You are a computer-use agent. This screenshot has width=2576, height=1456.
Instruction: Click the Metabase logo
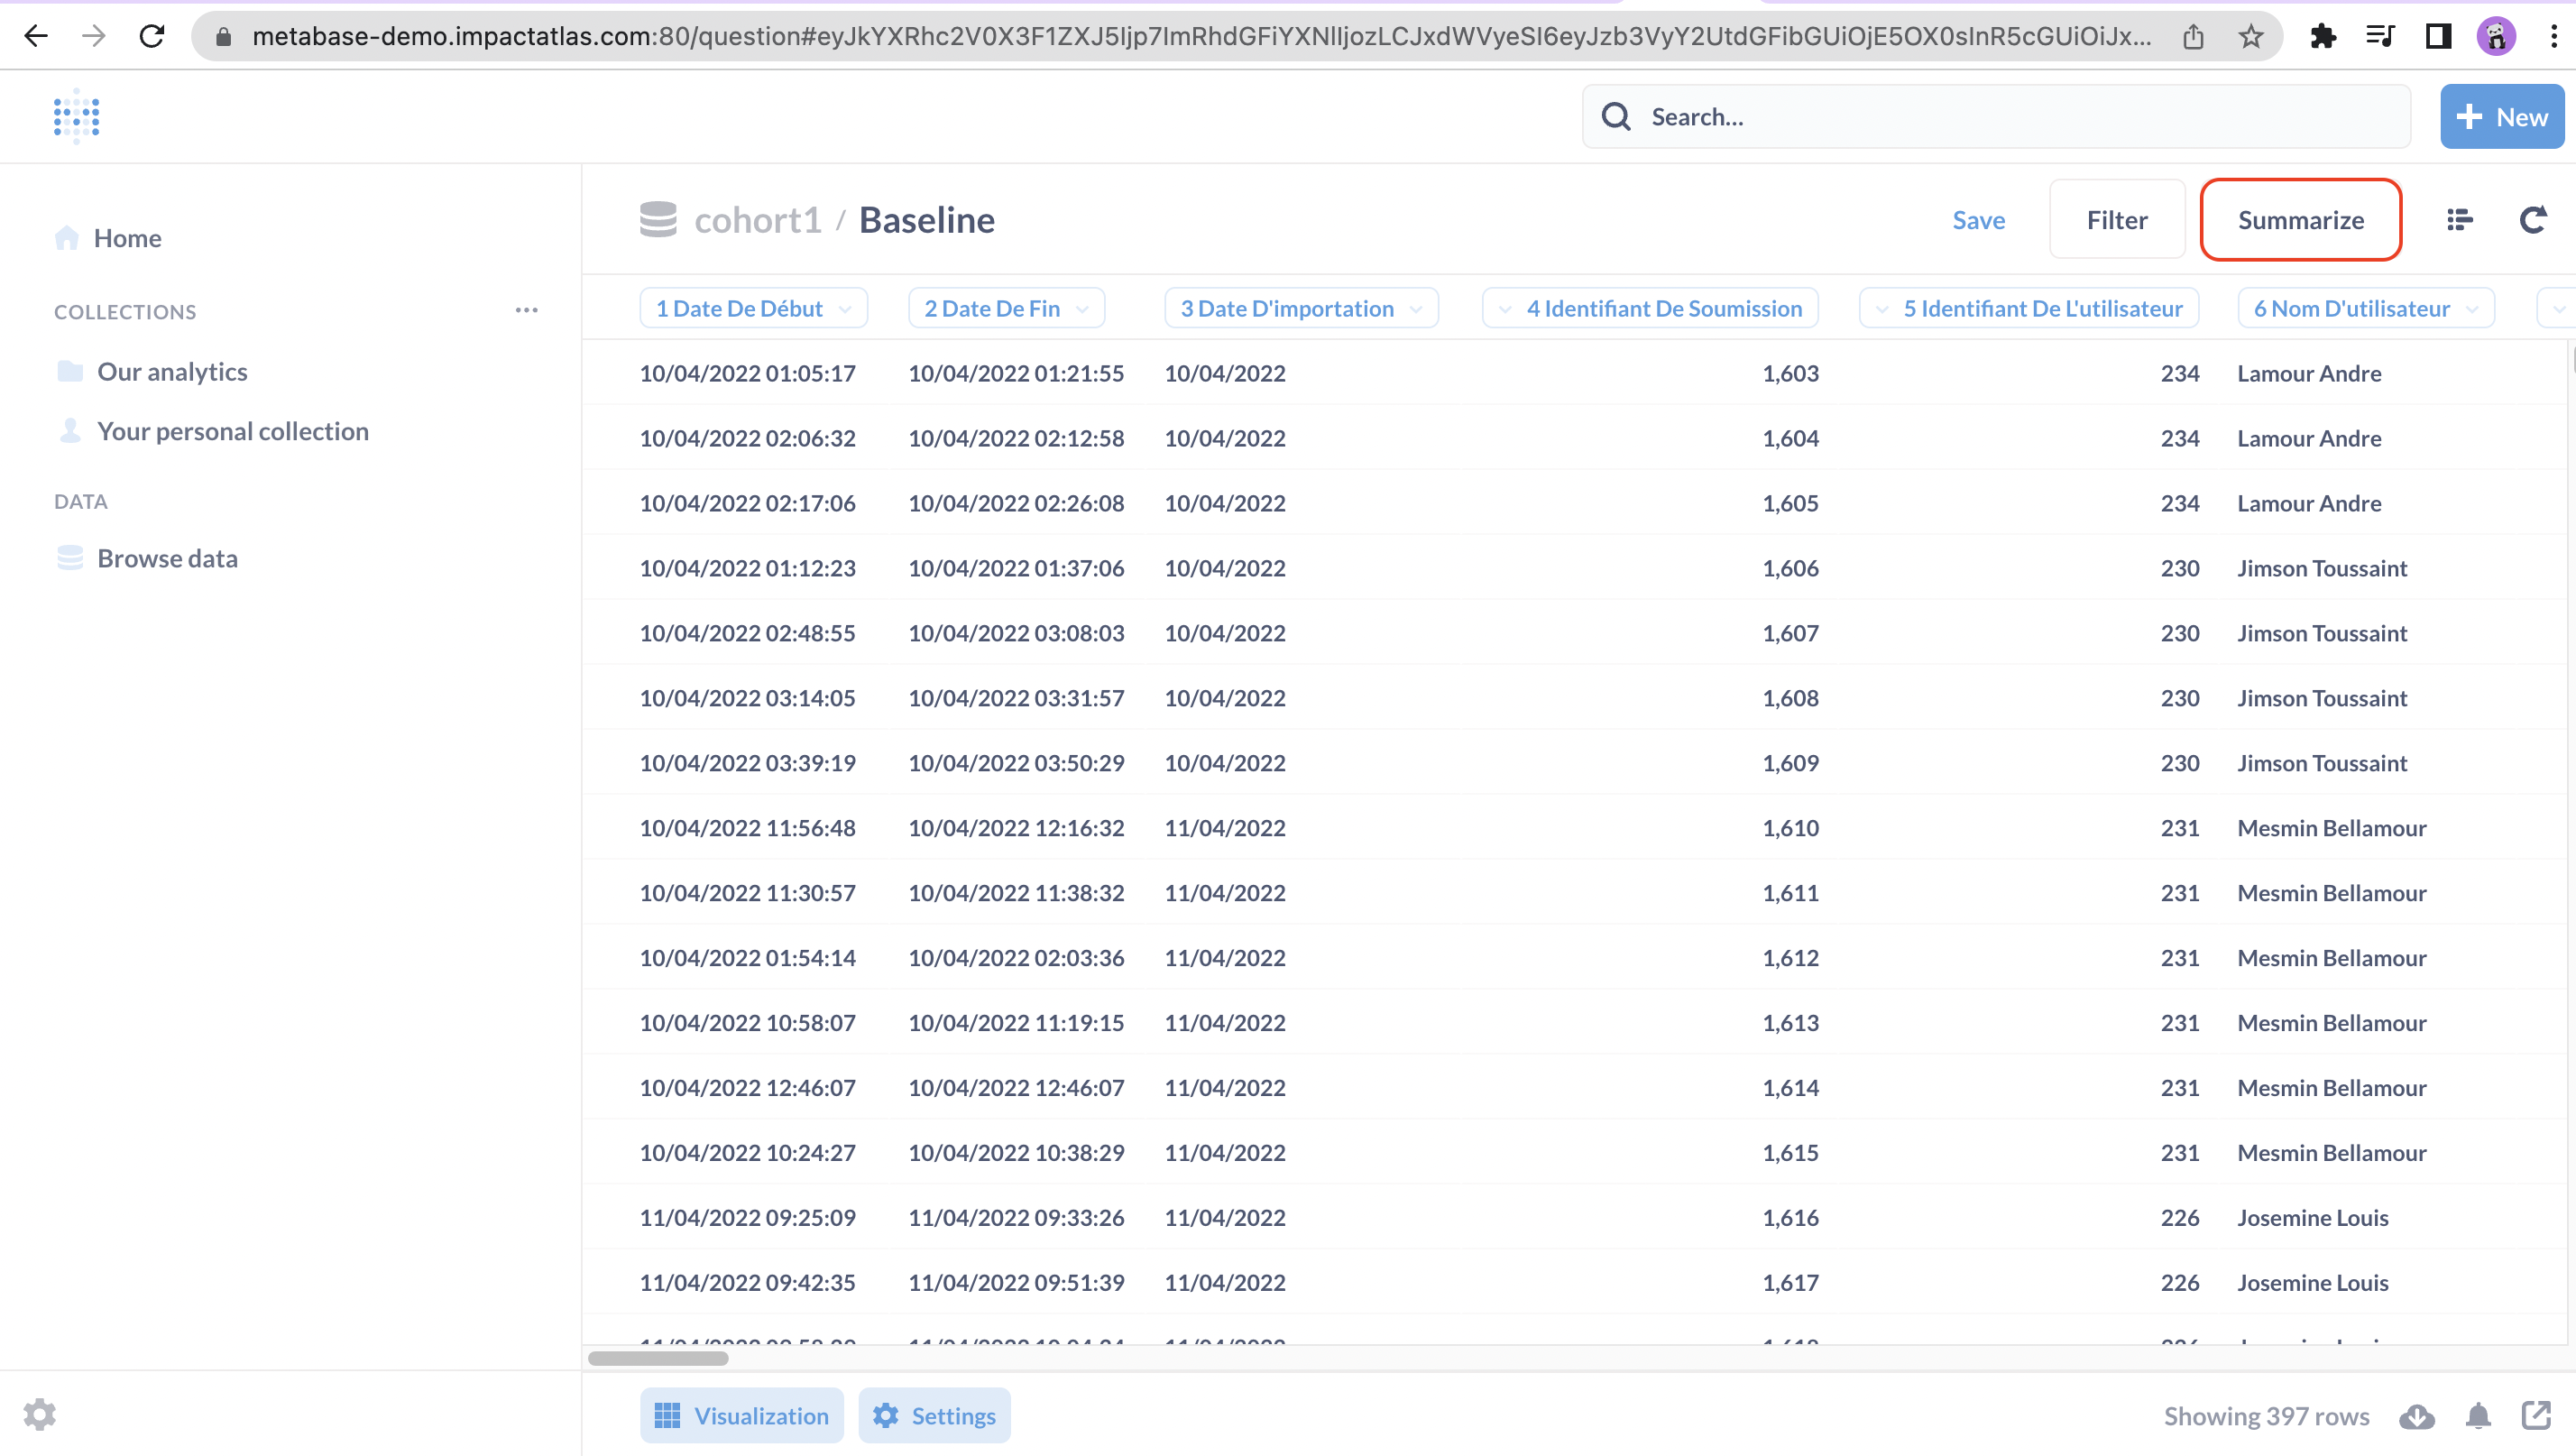tap(75, 116)
